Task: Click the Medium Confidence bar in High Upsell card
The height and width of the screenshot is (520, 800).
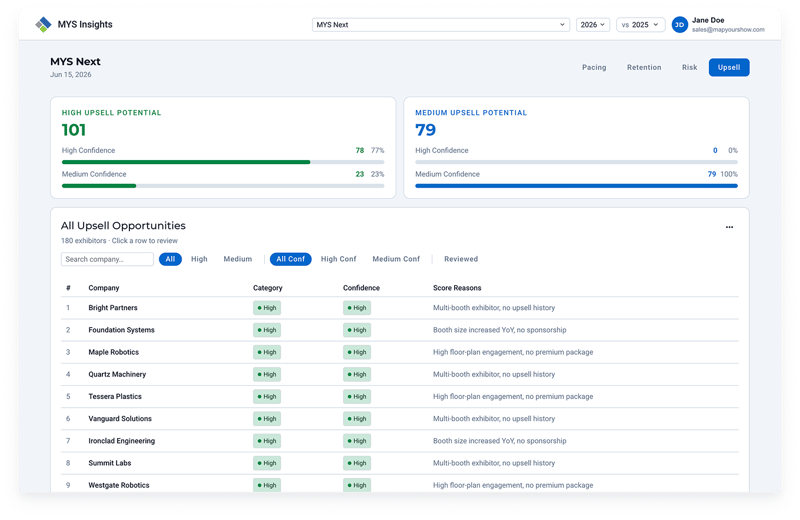Action: [x=223, y=186]
